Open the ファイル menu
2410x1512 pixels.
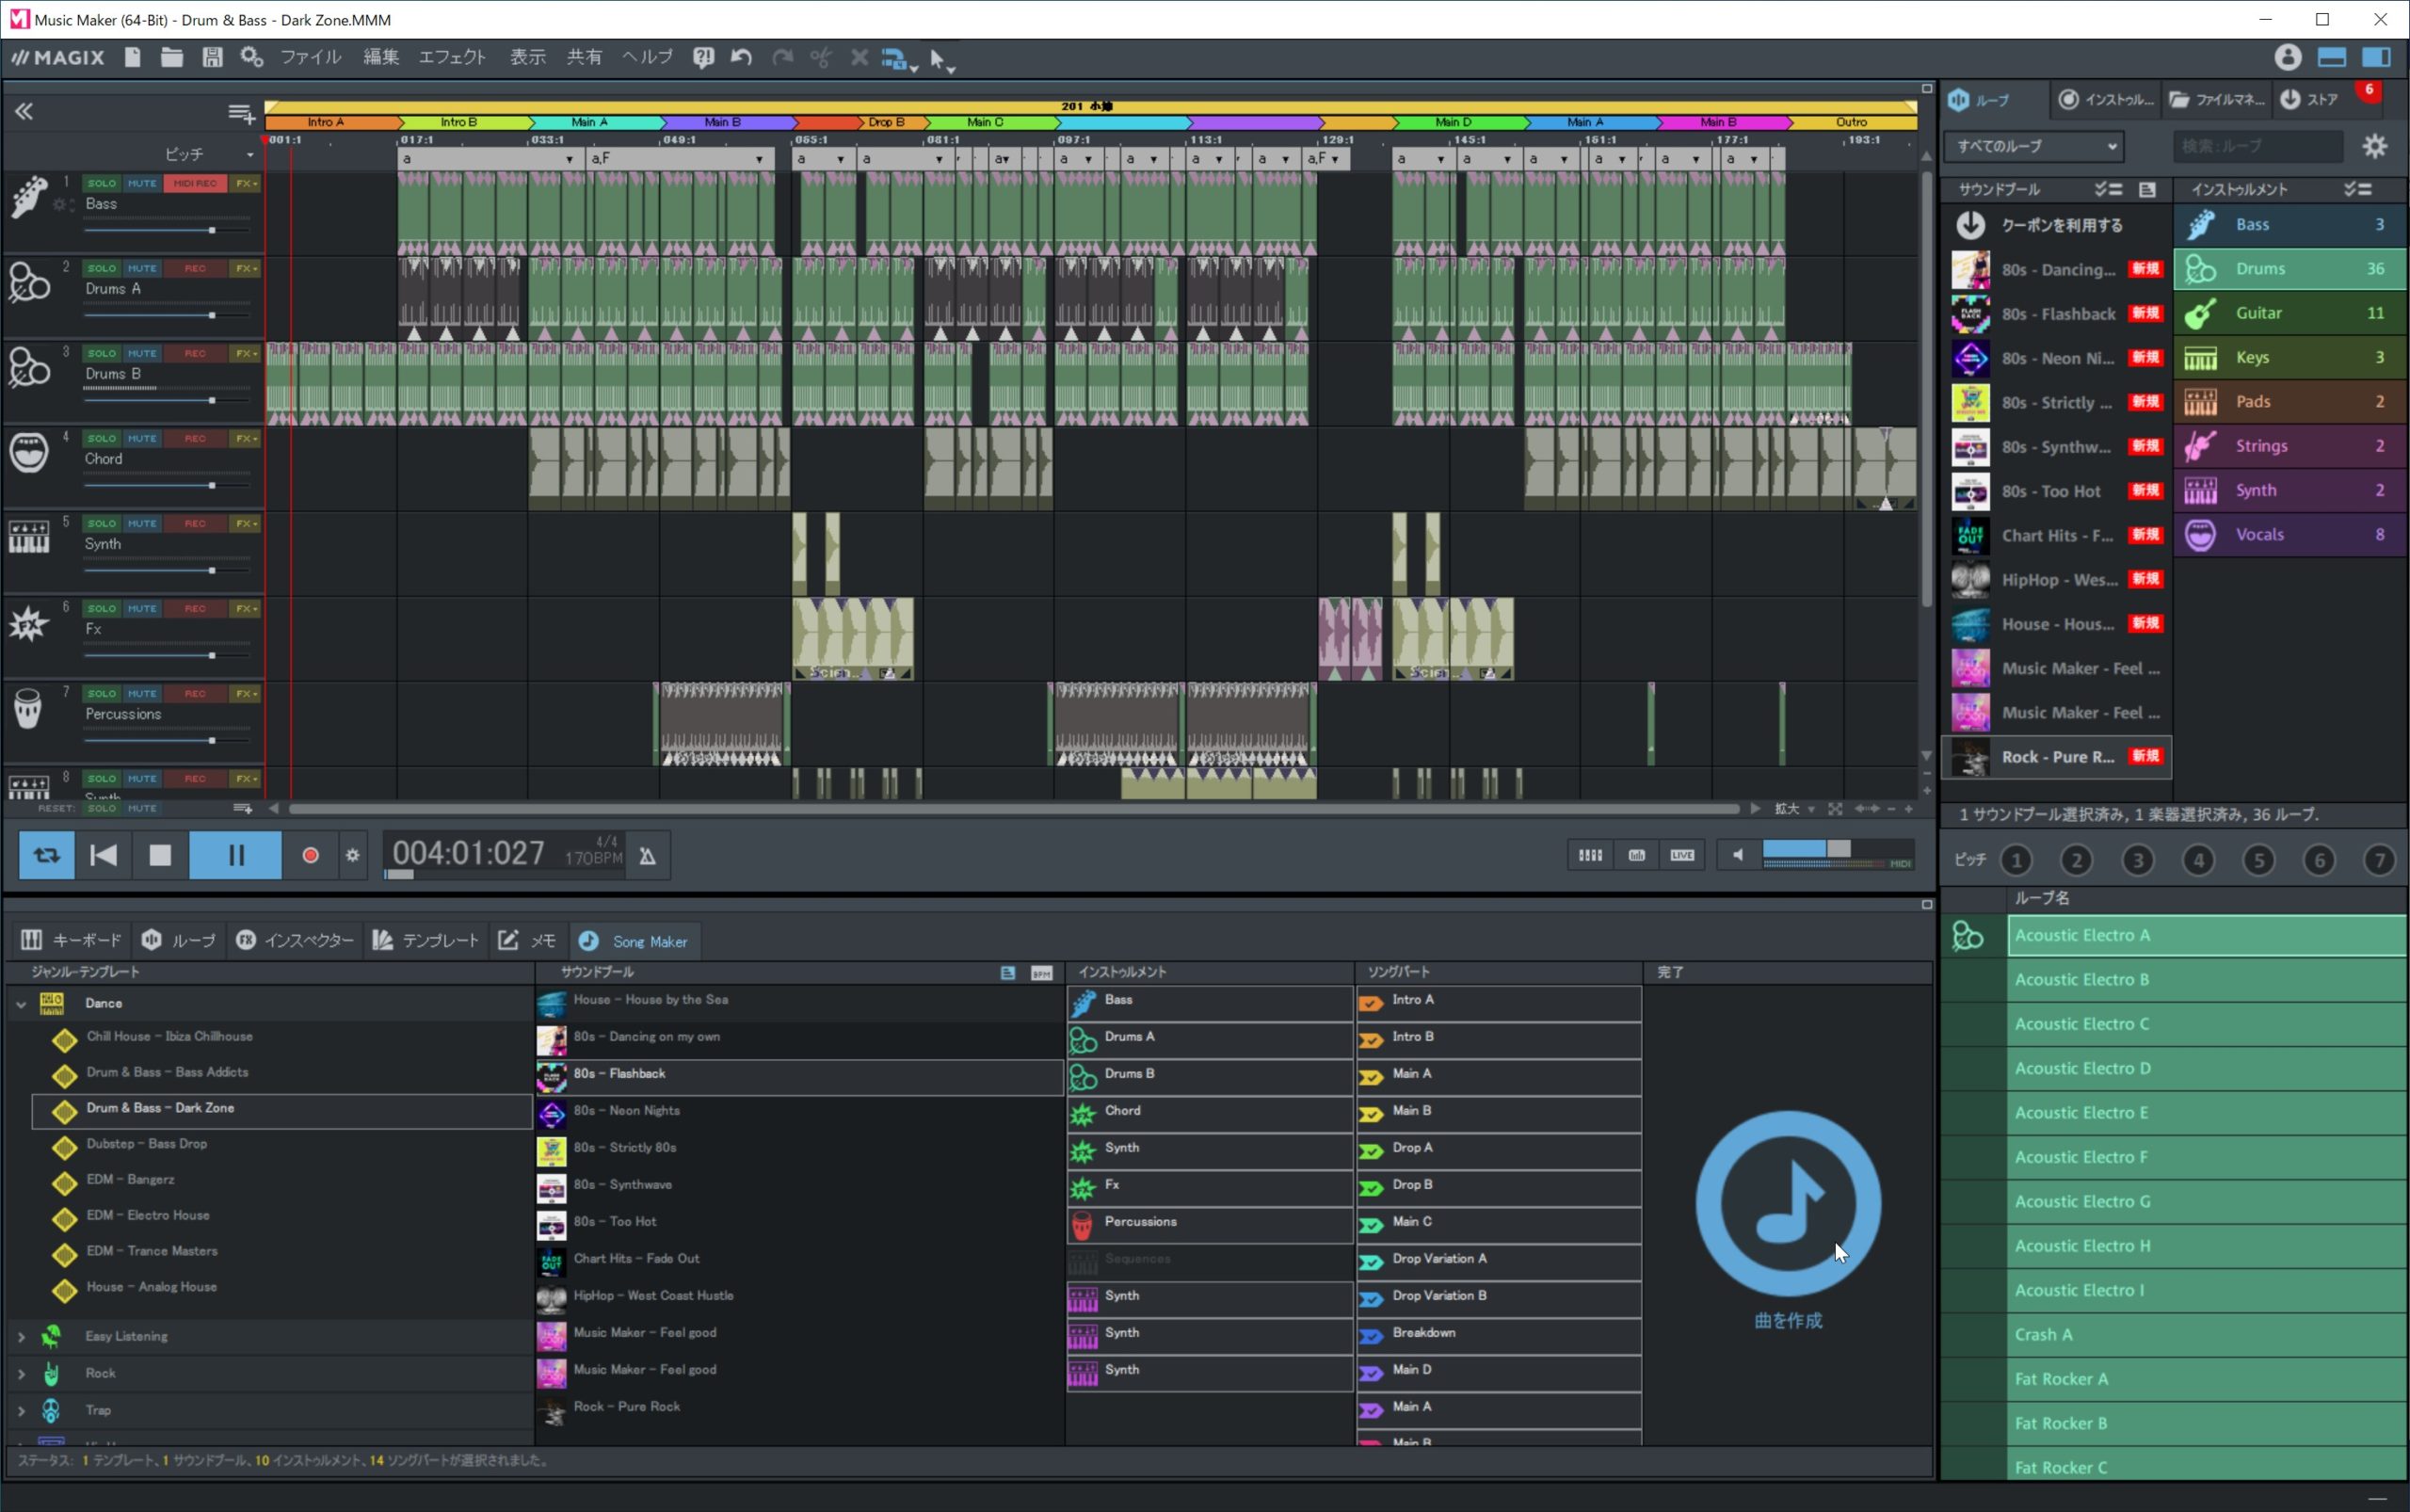coord(310,57)
